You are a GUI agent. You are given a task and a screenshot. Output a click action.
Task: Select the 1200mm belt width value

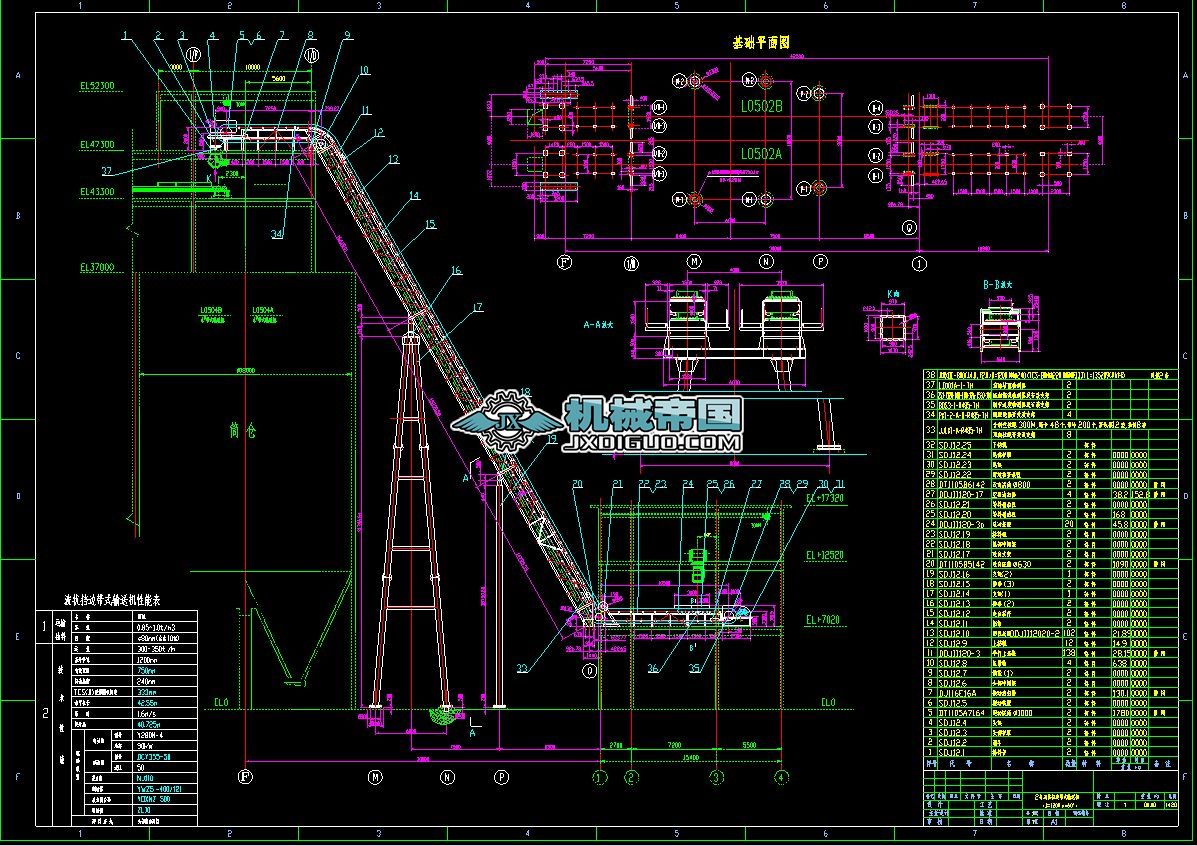pyautogui.click(x=147, y=660)
